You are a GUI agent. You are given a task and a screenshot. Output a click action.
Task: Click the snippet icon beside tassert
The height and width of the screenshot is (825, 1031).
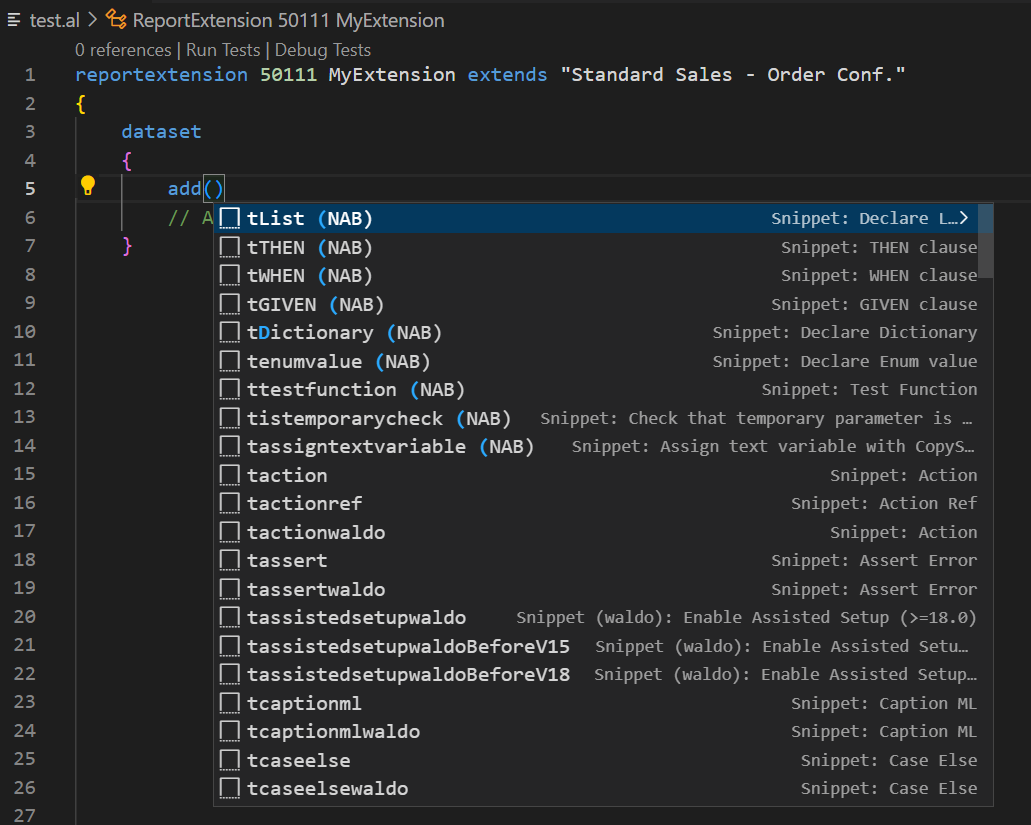230,561
